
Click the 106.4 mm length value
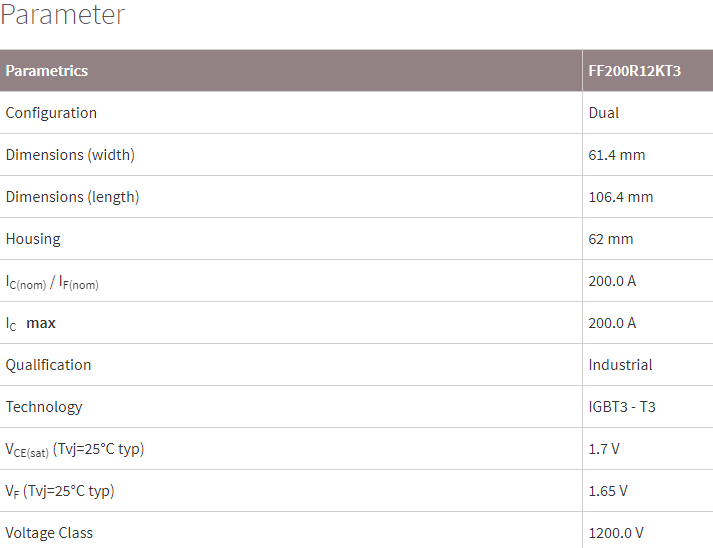click(621, 197)
